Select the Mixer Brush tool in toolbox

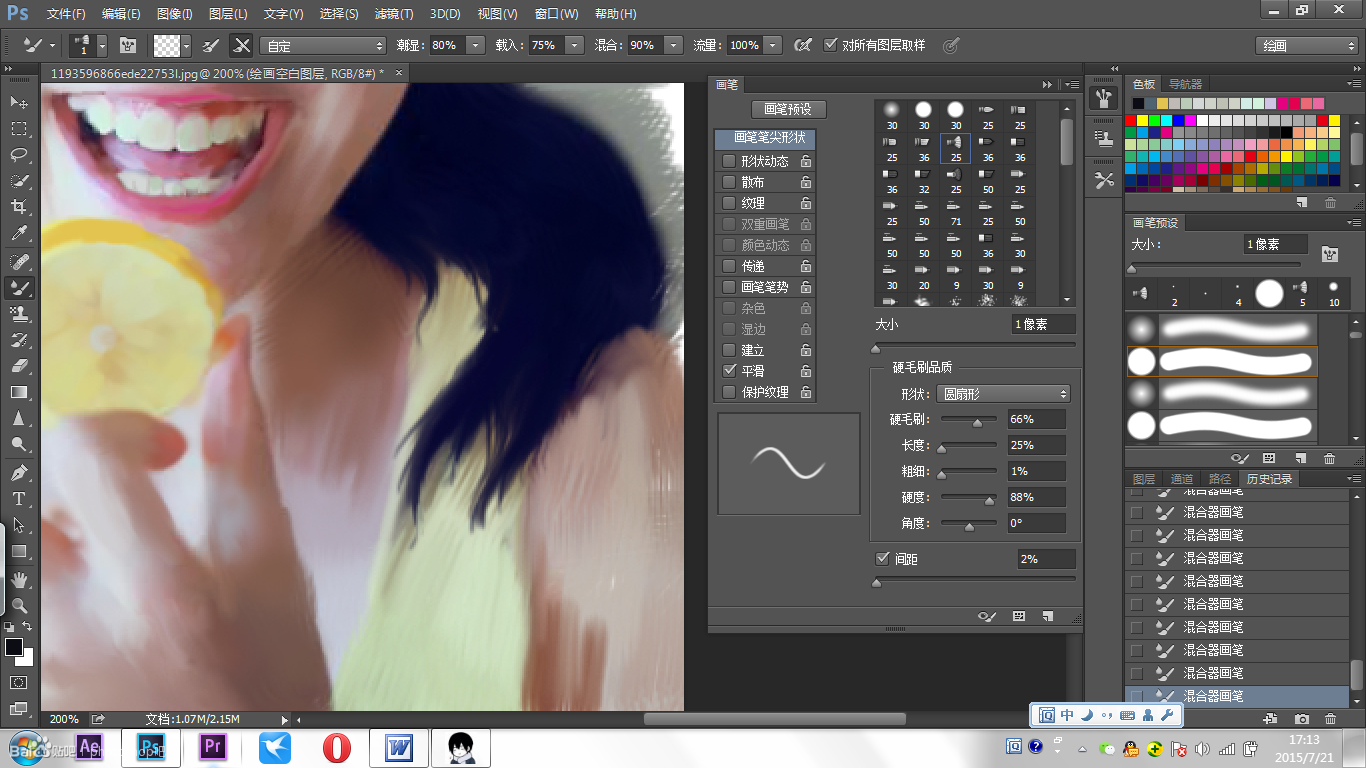click(x=19, y=288)
